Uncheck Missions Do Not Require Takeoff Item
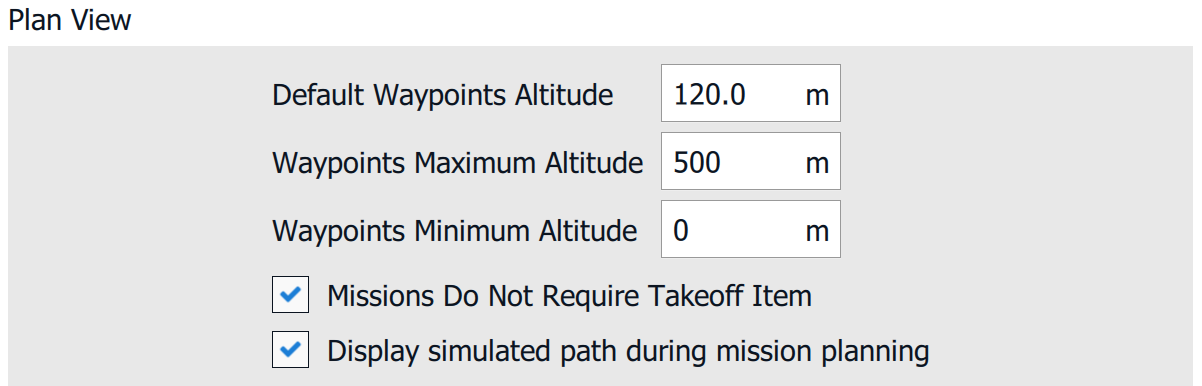This screenshot has width=1202, height=386. pyautogui.click(x=290, y=296)
